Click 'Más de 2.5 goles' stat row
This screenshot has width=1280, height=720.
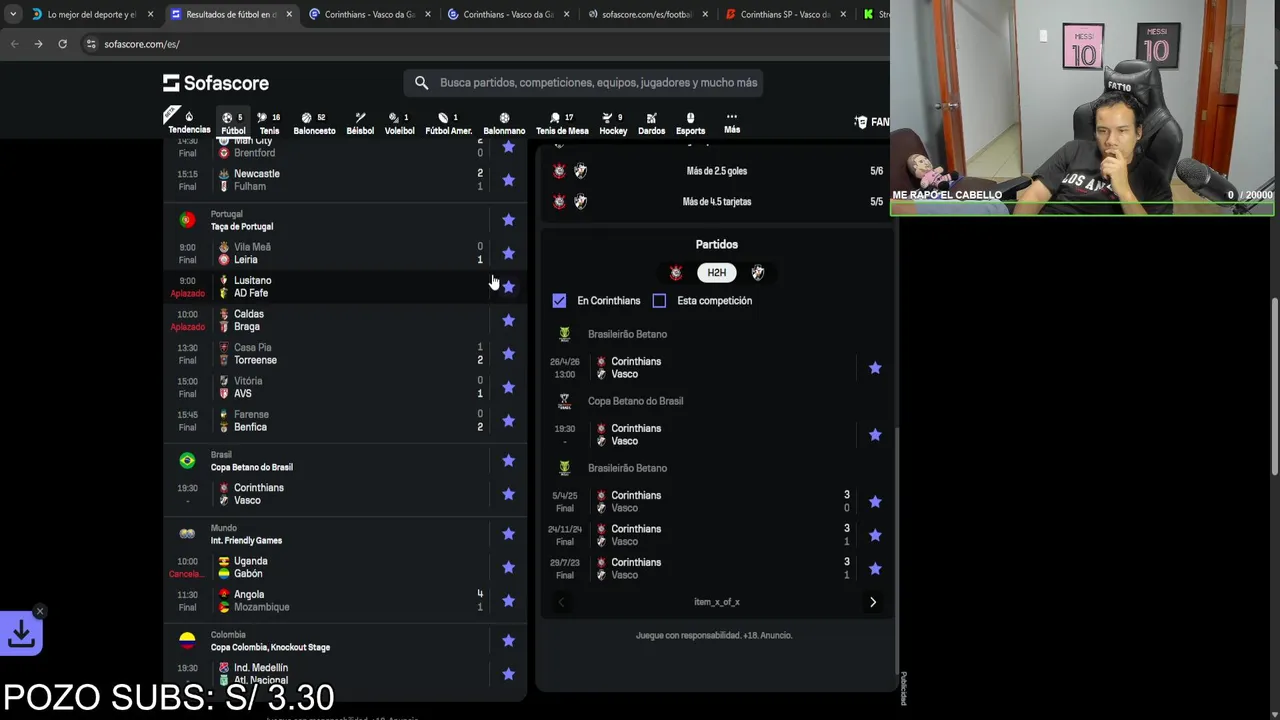pyautogui.click(x=717, y=171)
